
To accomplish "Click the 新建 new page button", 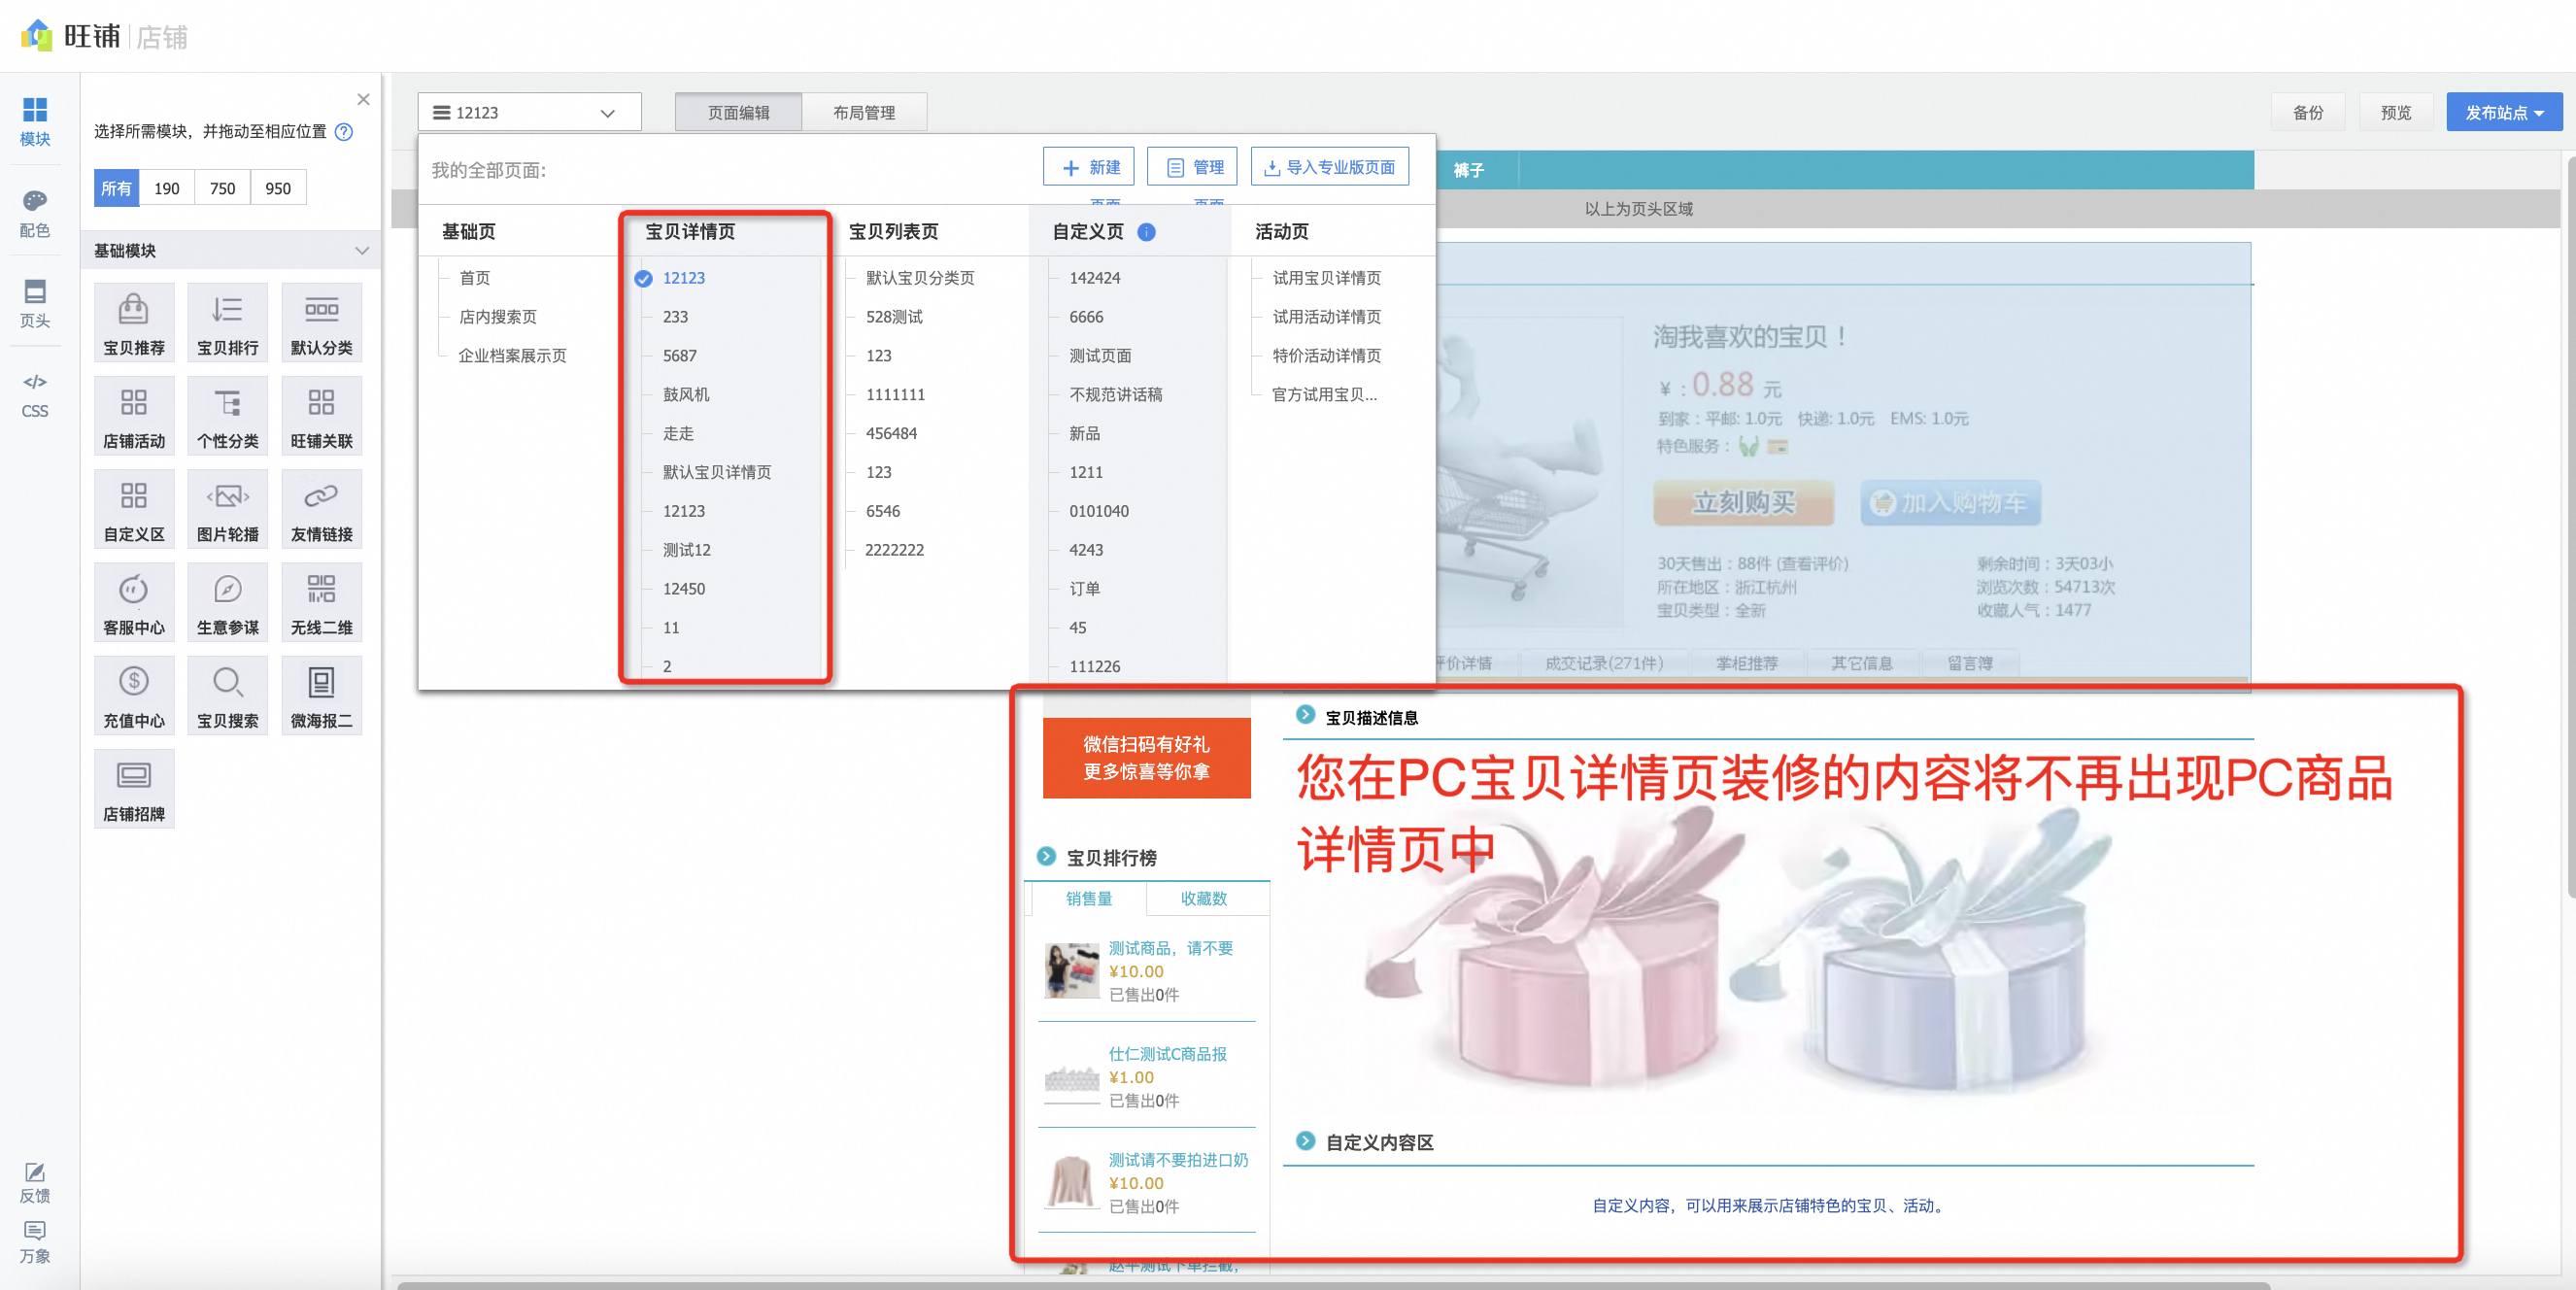I will [x=1088, y=167].
